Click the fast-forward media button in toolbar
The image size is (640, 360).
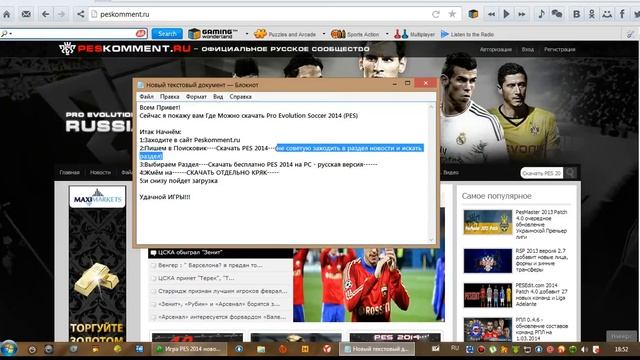pos(522,14)
